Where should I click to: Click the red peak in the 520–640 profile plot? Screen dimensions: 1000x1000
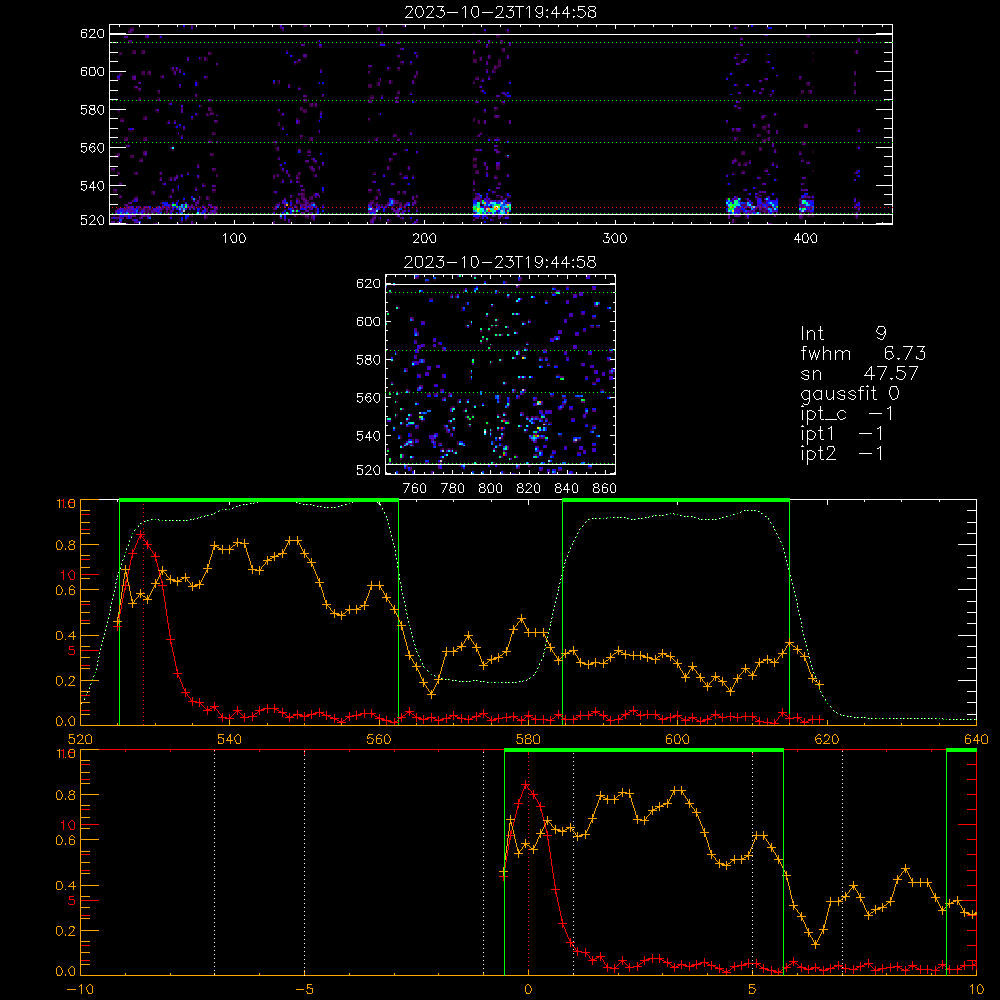click(x=141, y=534)
